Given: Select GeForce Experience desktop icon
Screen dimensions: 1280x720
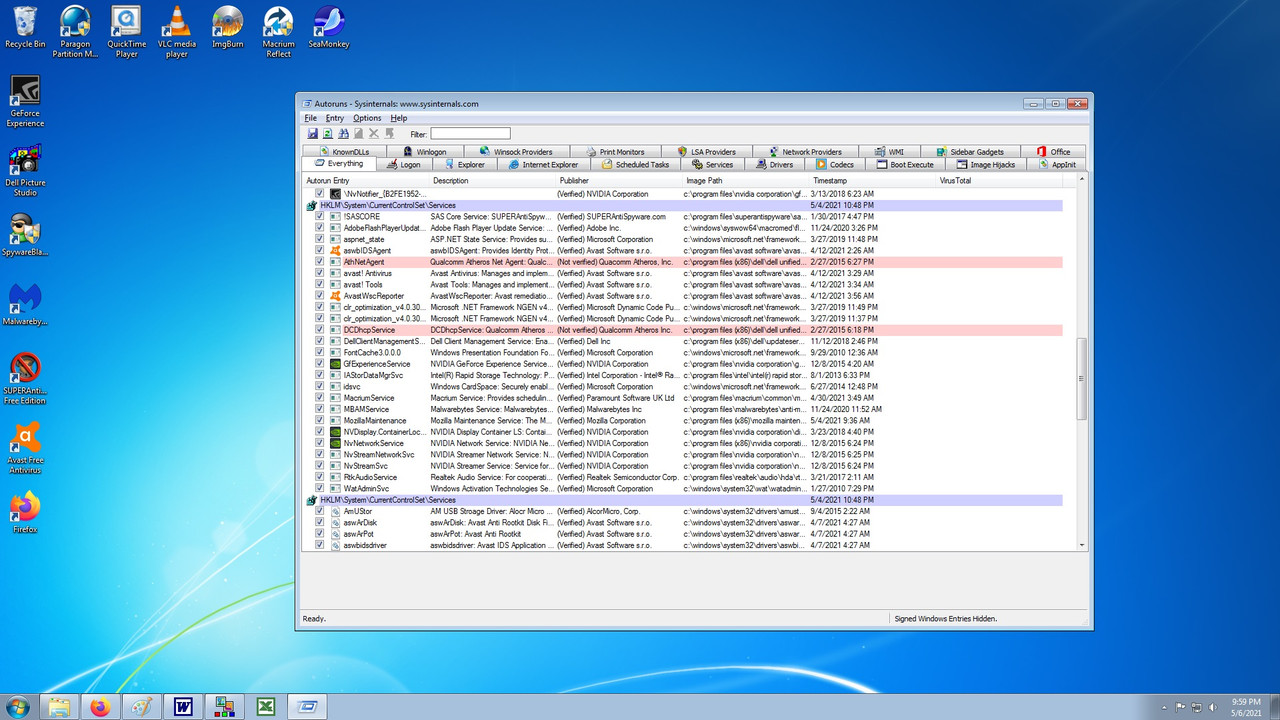Looking at the screenshot, I should click(x=25, y=101).
